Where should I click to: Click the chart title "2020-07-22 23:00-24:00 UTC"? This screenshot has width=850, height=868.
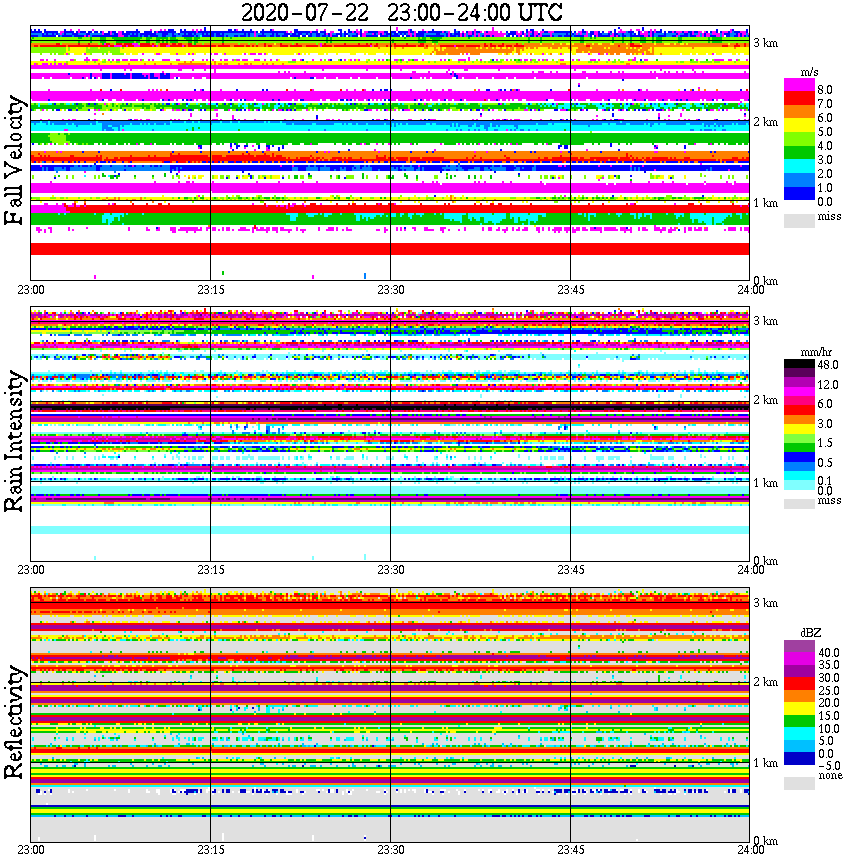[401, 12]
